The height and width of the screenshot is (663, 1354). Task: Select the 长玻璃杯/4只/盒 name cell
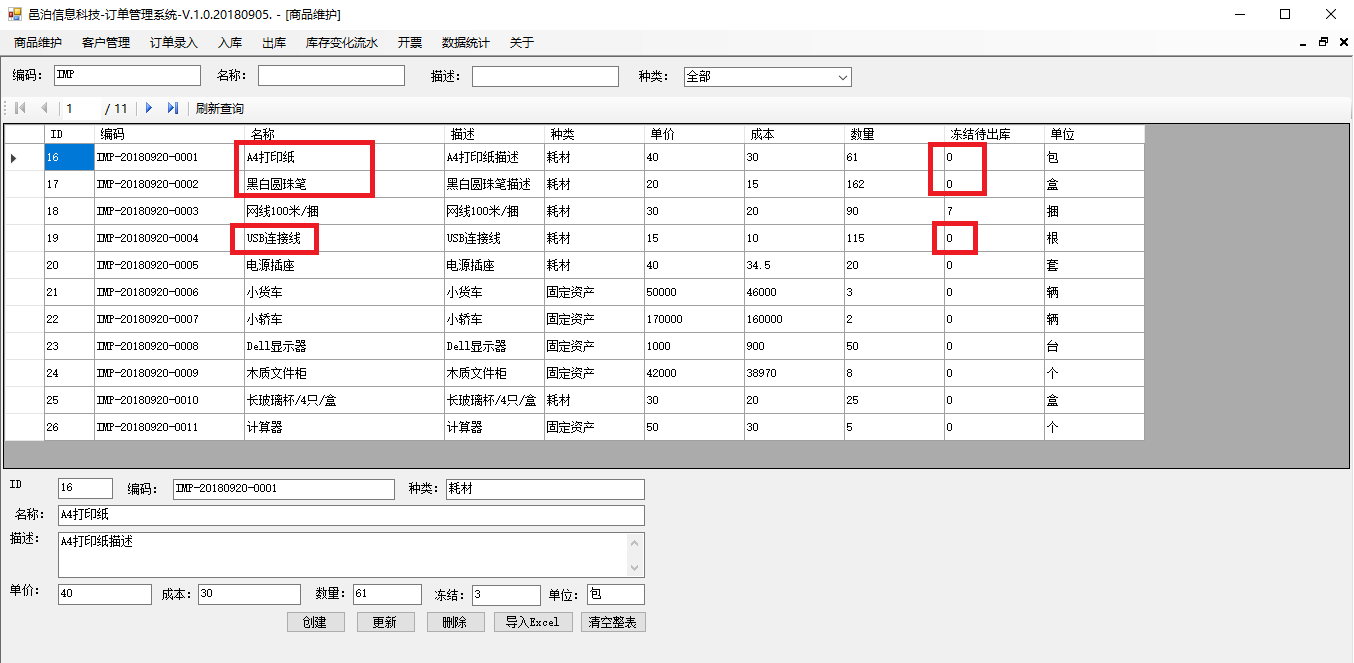(x=345, y=400)
